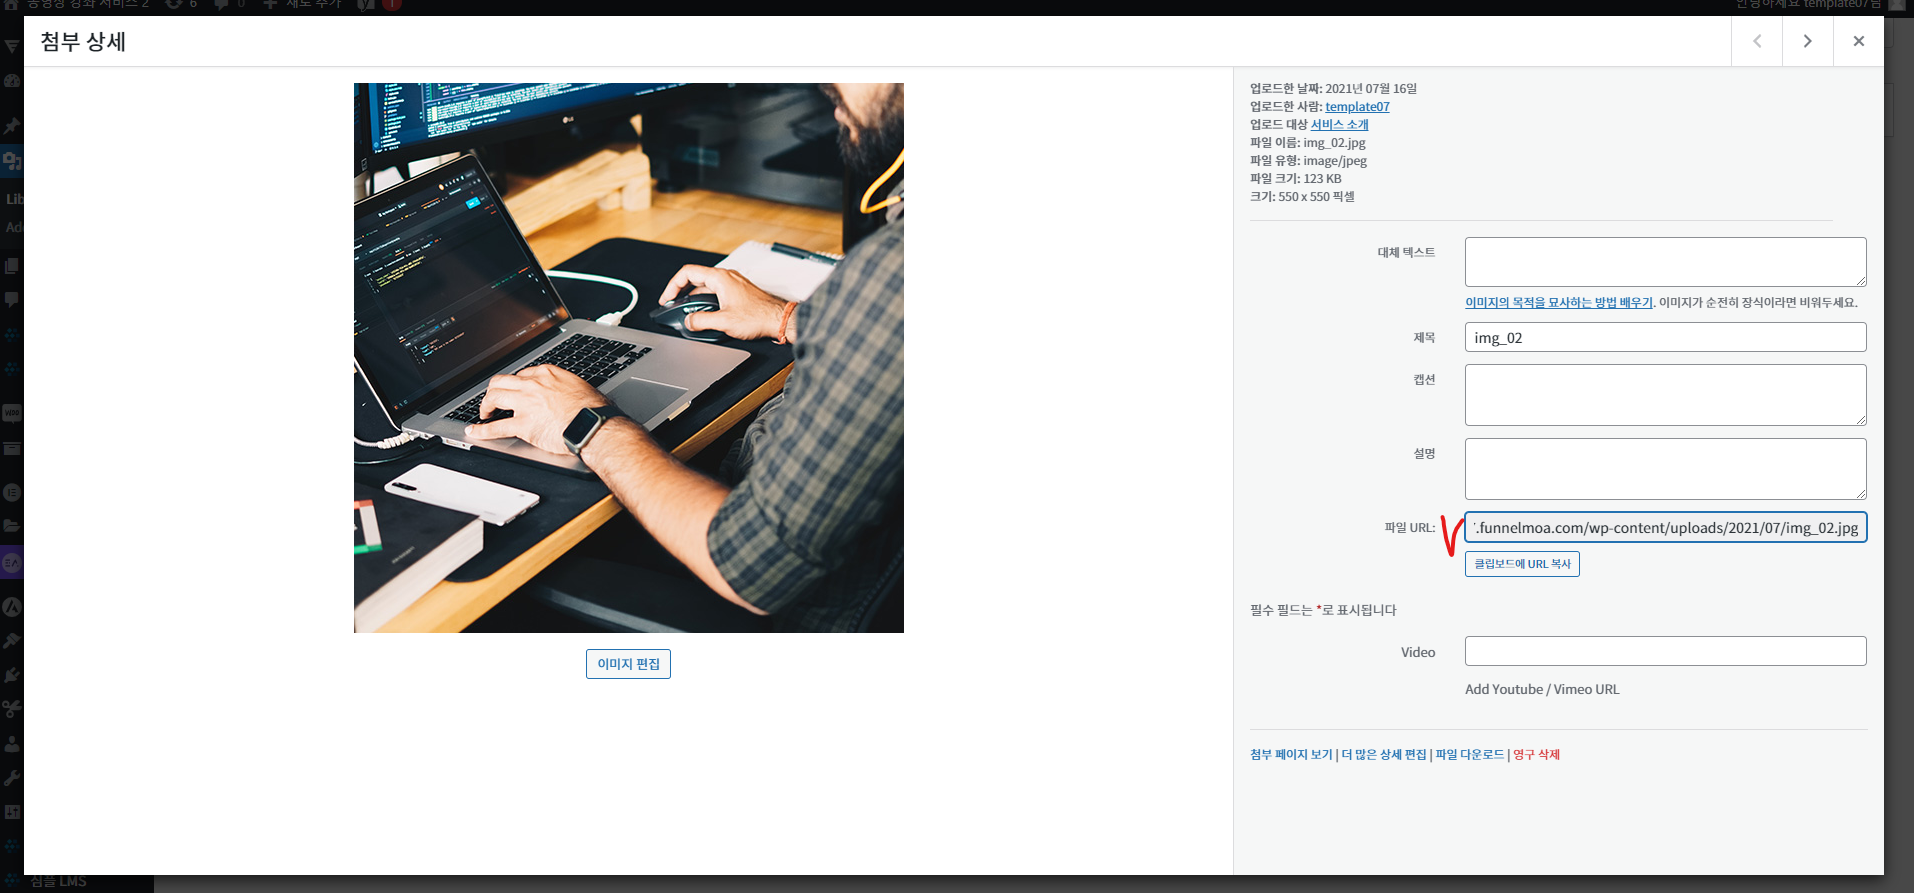Go to the previous attachment with left chevron
Screen dimensions: 1914x893
[1757, 41]
